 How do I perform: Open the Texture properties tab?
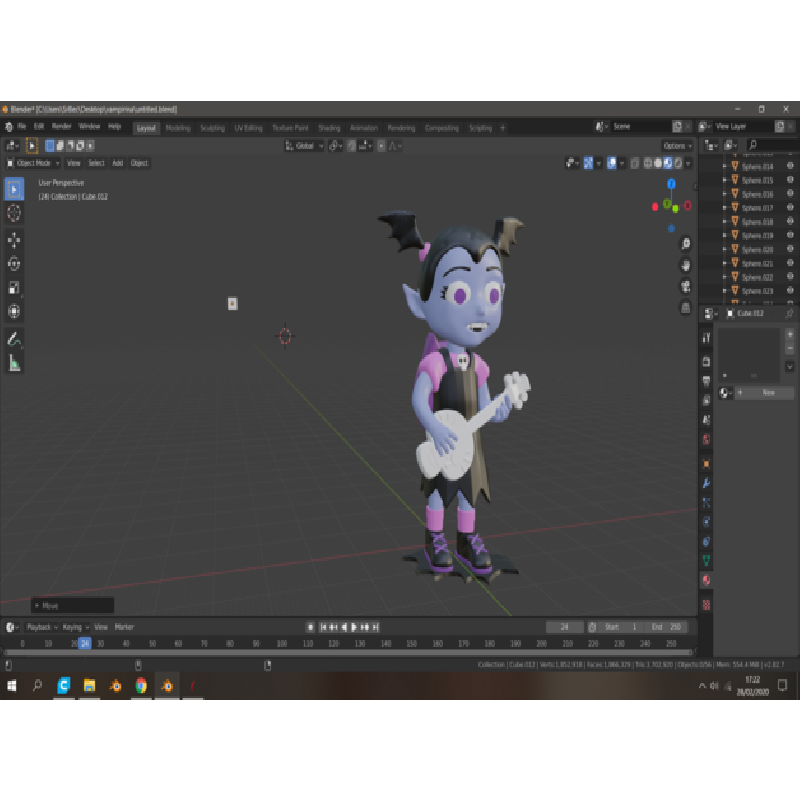[x=706, y=605]
